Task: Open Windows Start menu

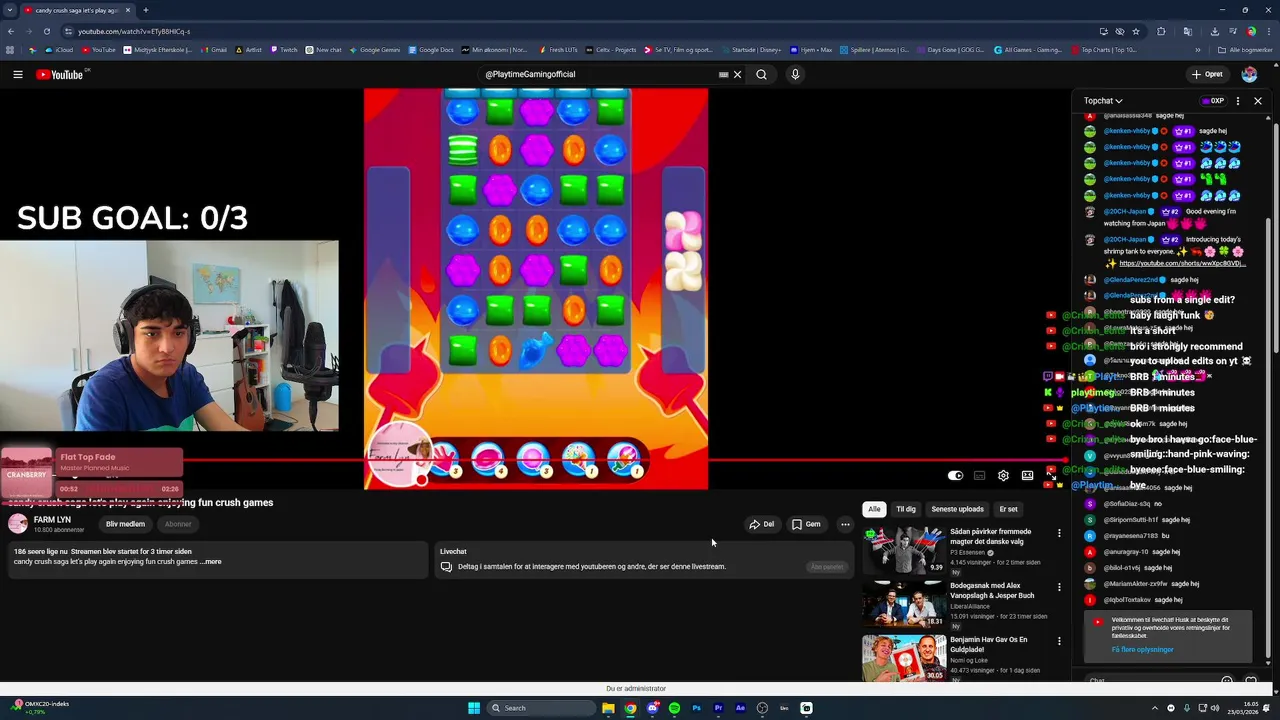Action: point(474,708)
